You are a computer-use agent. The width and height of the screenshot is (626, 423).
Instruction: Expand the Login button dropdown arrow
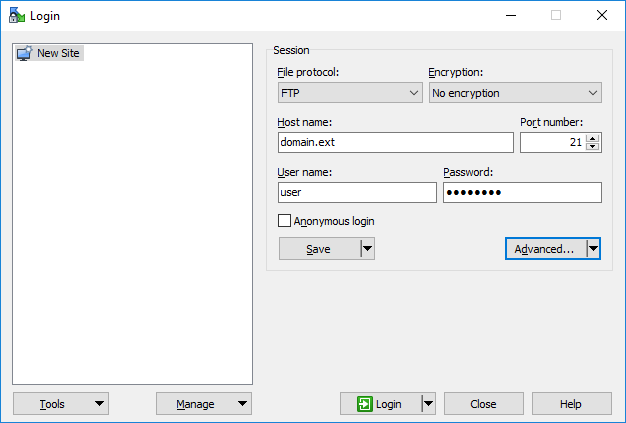(428, 404)
